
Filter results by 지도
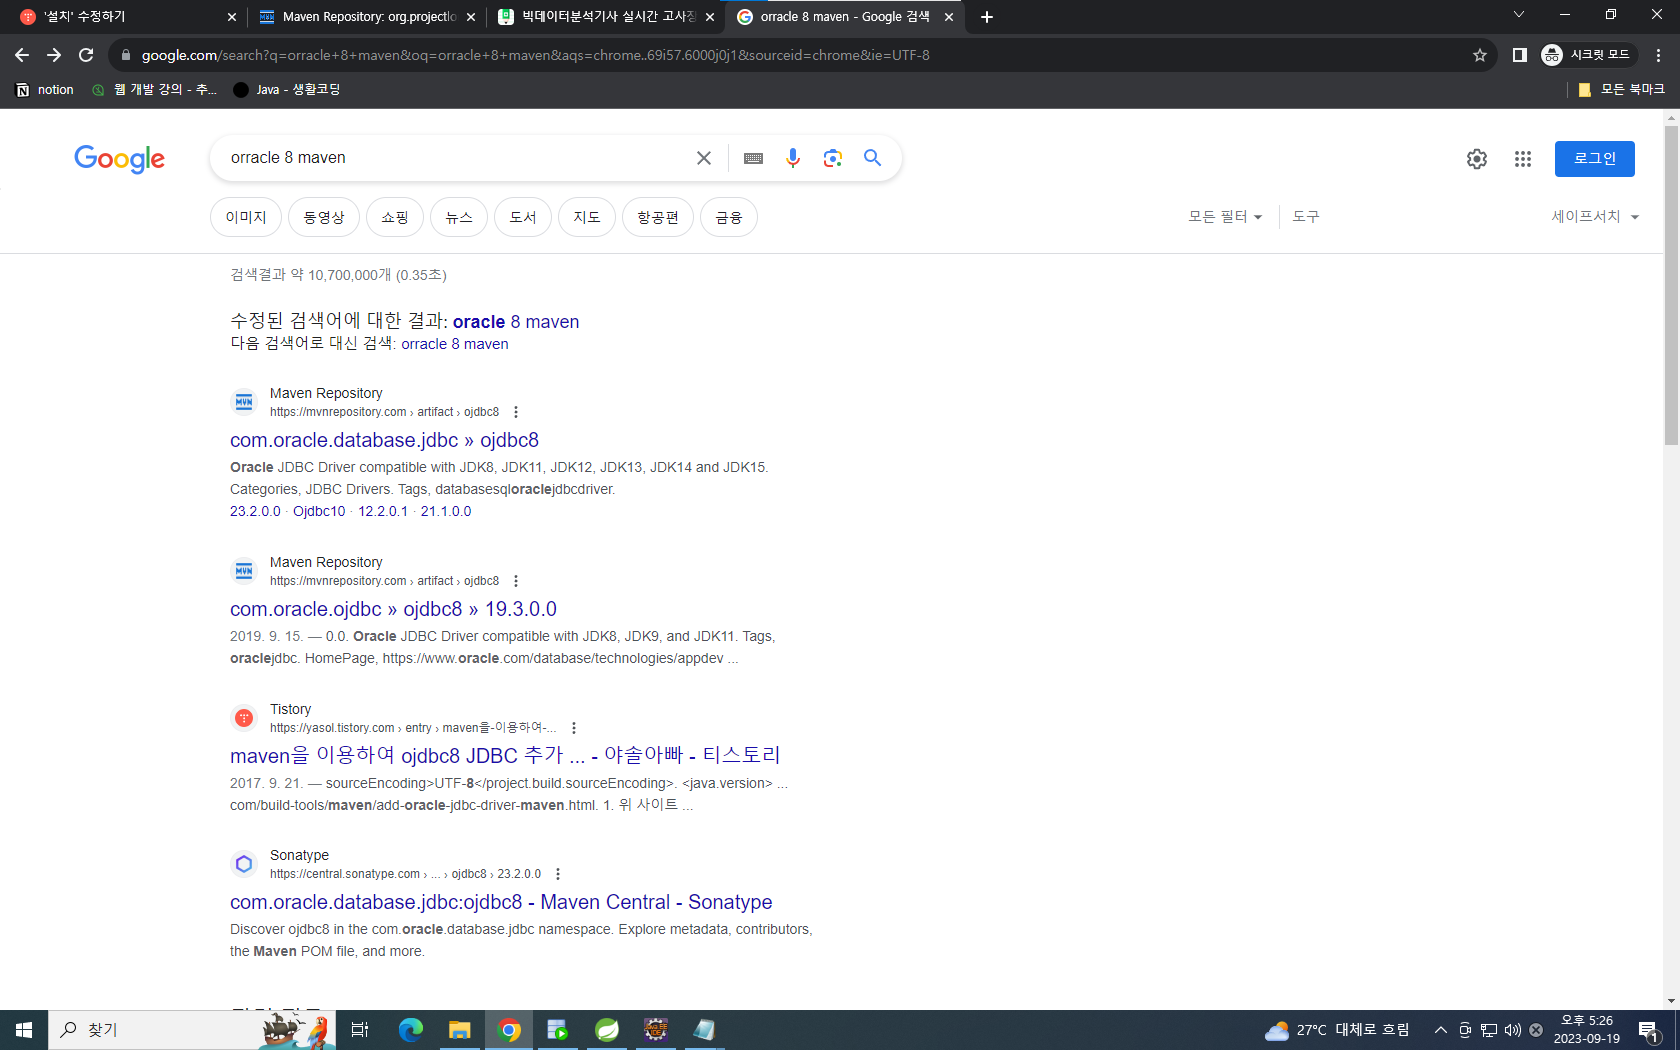pos(587,217)
